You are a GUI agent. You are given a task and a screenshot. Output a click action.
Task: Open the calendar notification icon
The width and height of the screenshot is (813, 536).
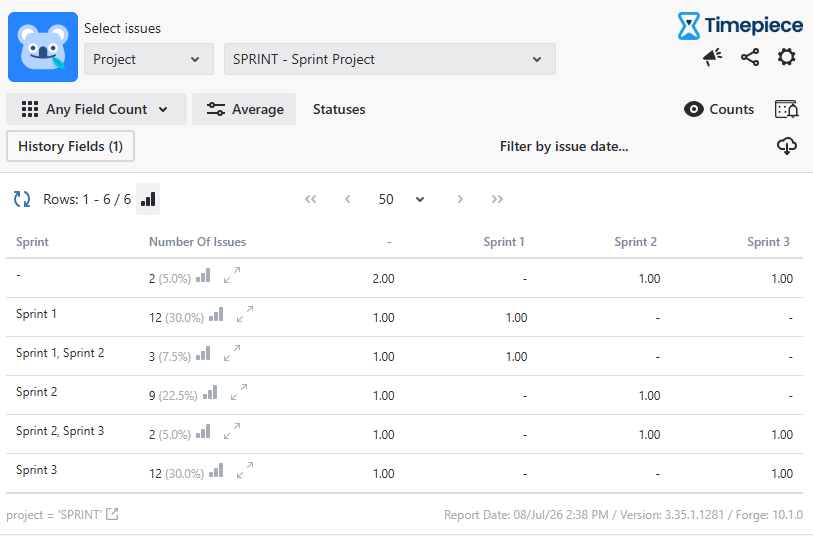pos(787,109)
